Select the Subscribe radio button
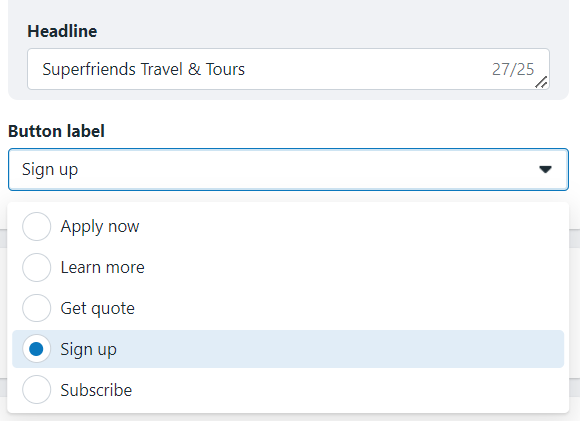This screenshot has height=421, width=580. click(36, 390)
